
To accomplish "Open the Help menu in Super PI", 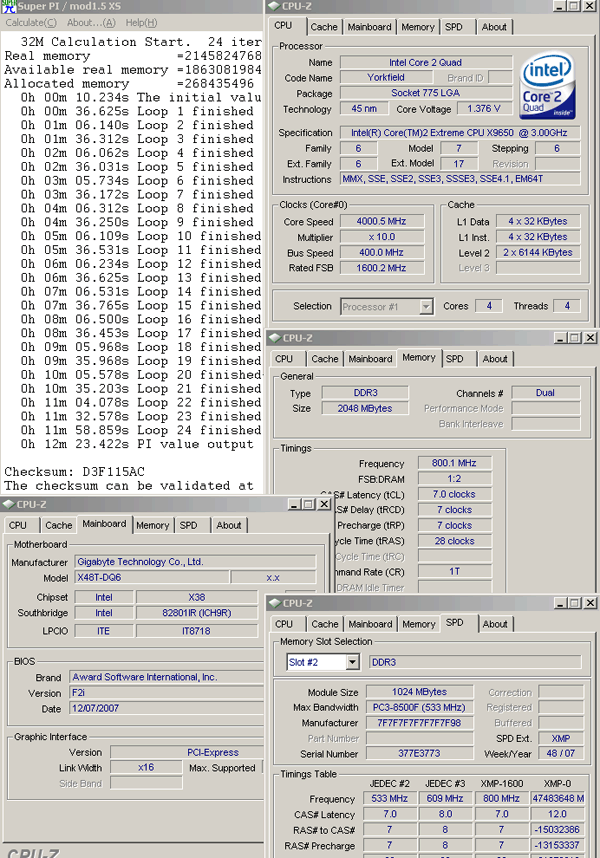I will 141,23.
